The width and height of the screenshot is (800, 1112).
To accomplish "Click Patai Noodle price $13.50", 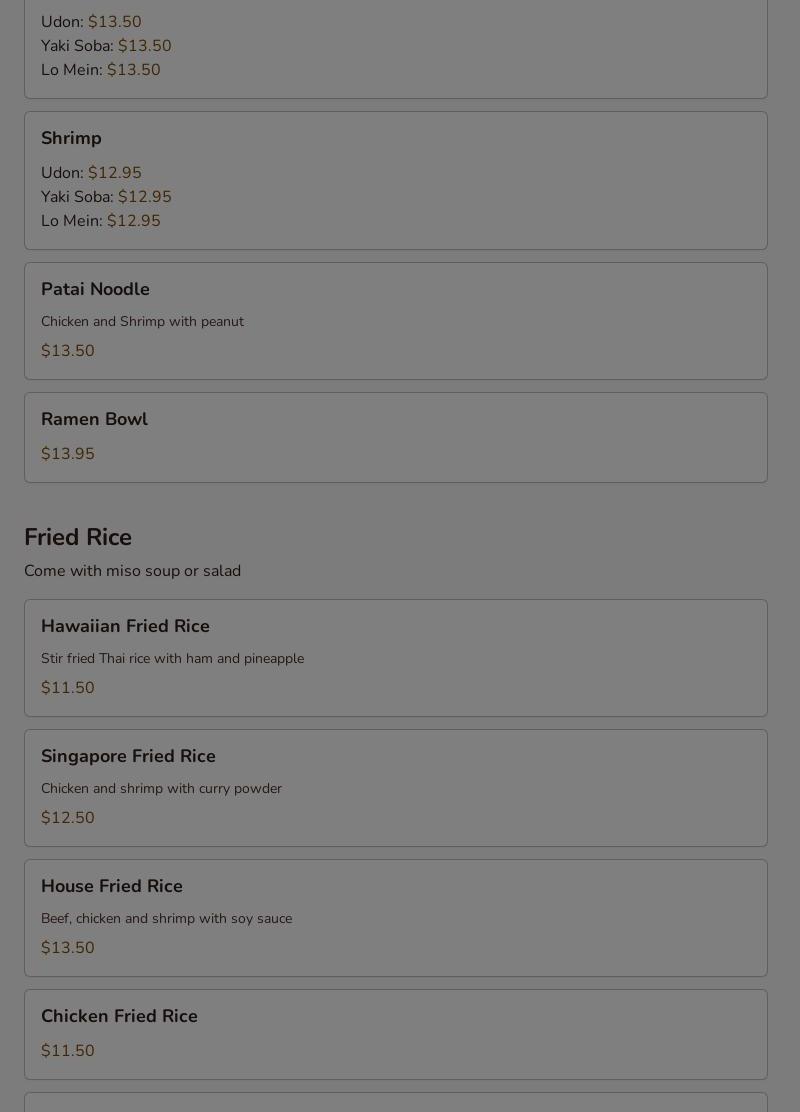I will [x=67, y=350].
